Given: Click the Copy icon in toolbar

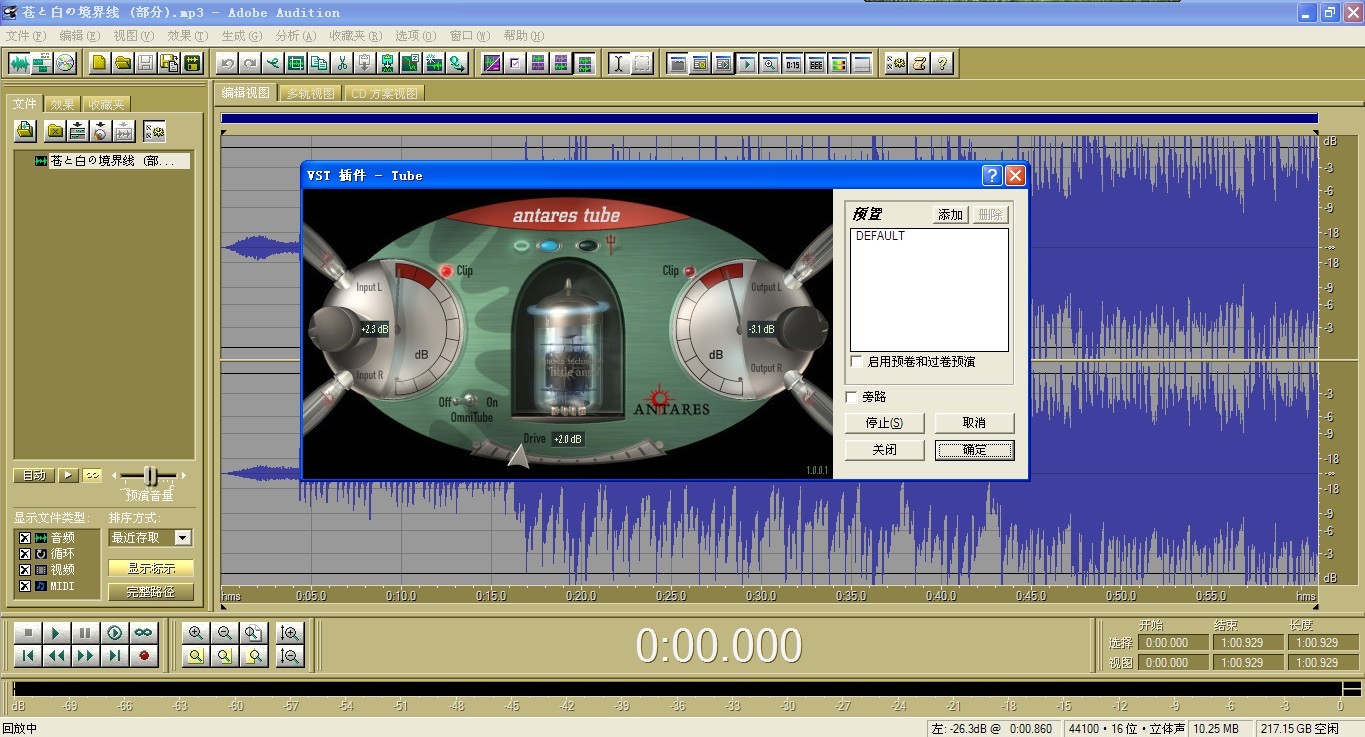Looking at the screenshot, I should coord(319,63).
